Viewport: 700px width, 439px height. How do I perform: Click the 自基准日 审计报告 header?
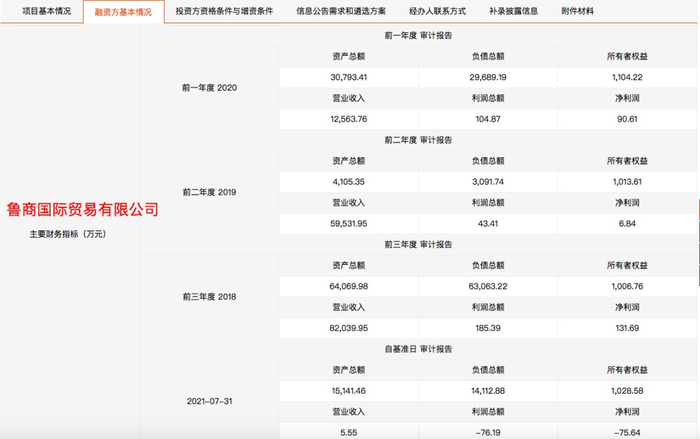click(418, 349)
